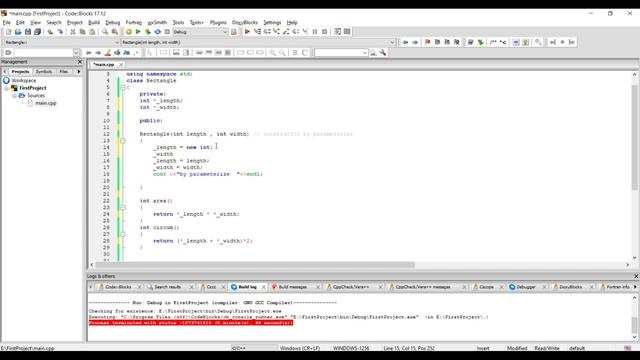The height and width of the screenshot is (360, 640).
Task: Switch to the Symbols tab in Management
Action: 44,72
